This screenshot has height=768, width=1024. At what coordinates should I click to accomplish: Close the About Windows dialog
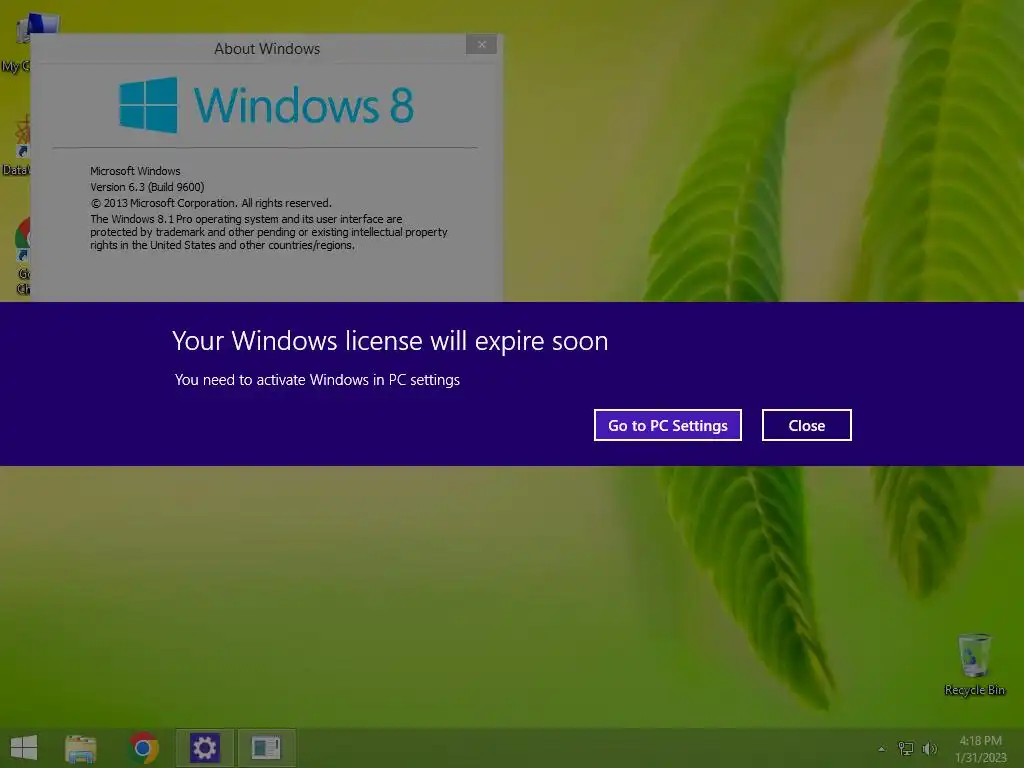[x=481, y=44]
